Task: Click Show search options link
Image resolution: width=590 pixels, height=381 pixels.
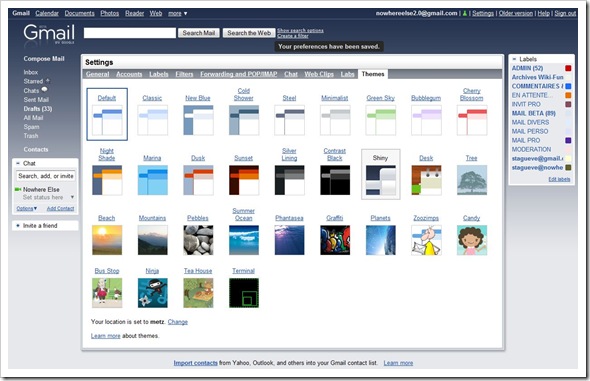Action: click(x=300, y=30)
